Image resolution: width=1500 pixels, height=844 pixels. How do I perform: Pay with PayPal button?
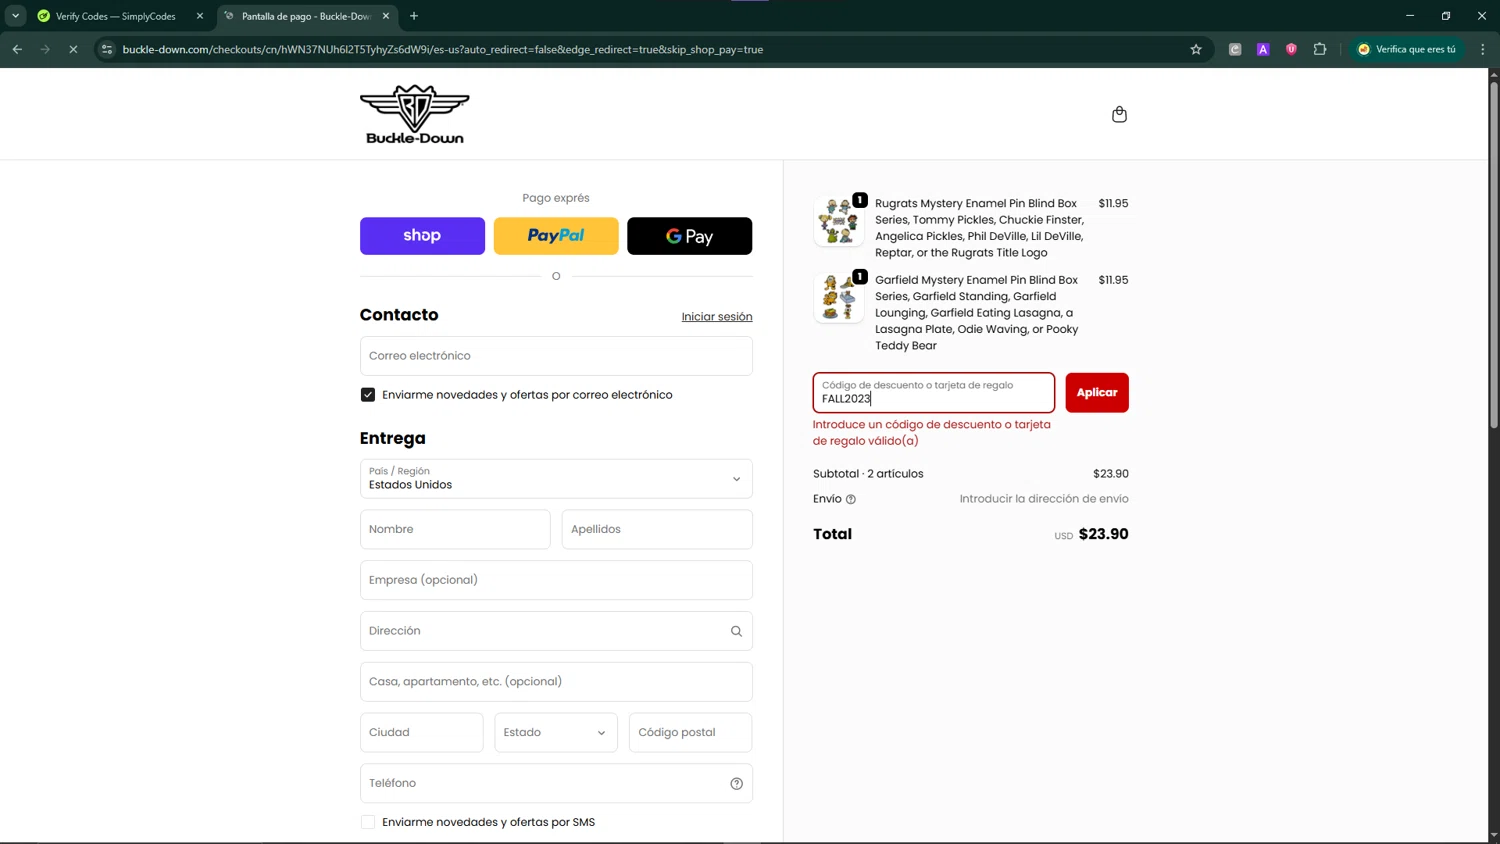click(x=556, y=236)
